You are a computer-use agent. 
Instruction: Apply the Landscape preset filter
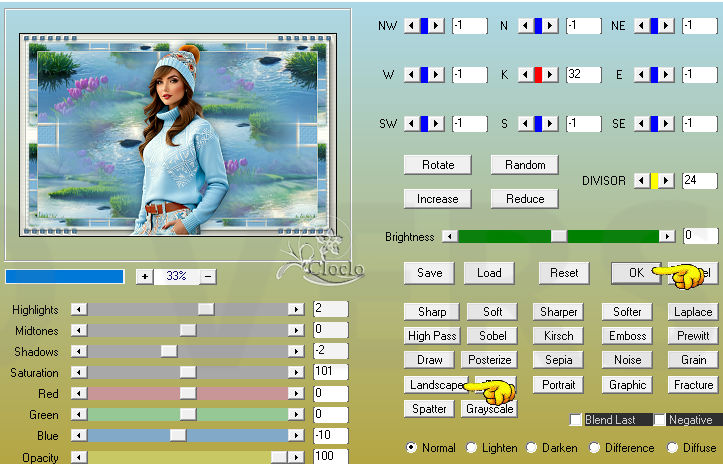436,385
